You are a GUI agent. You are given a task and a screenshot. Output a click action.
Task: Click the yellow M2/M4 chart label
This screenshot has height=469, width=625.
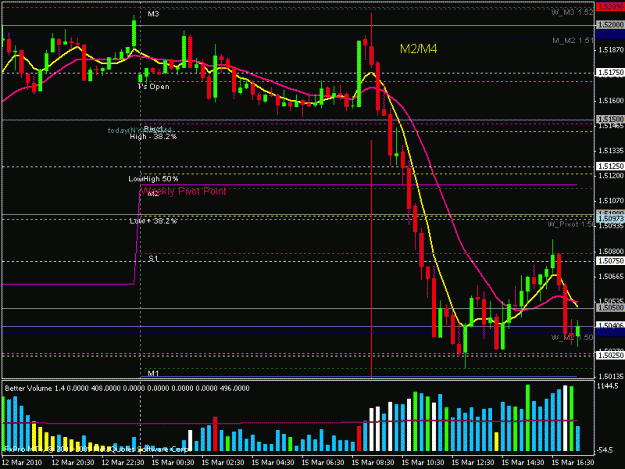(x=418, y=49)
